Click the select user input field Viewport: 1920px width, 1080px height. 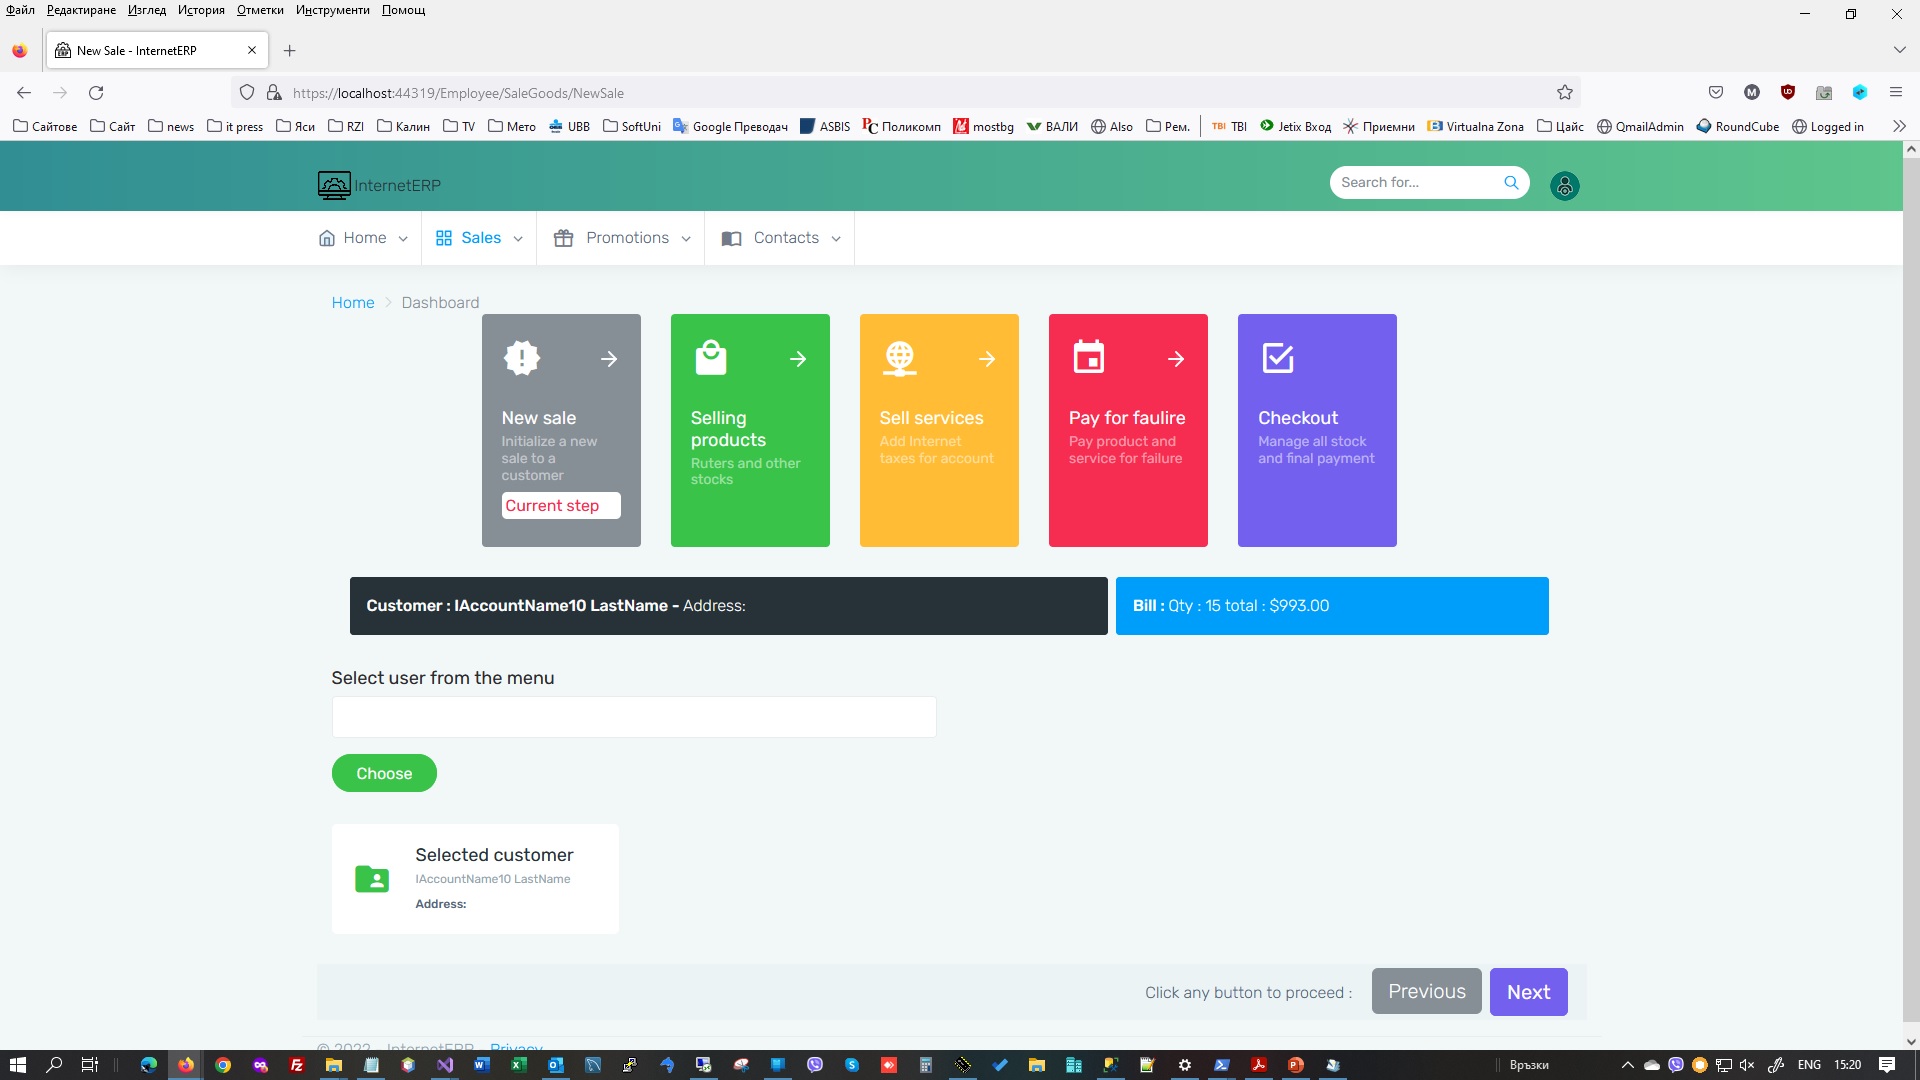pos(634,717)
